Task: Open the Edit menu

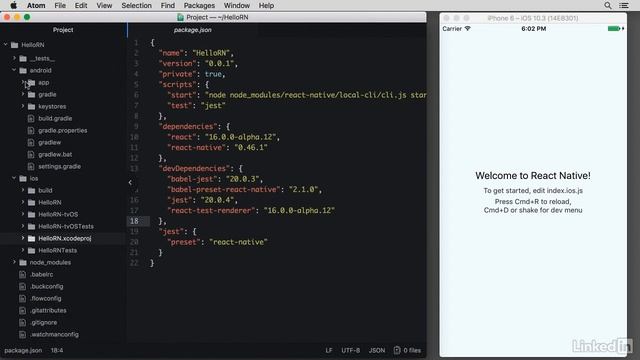Action: click(81, 5)
